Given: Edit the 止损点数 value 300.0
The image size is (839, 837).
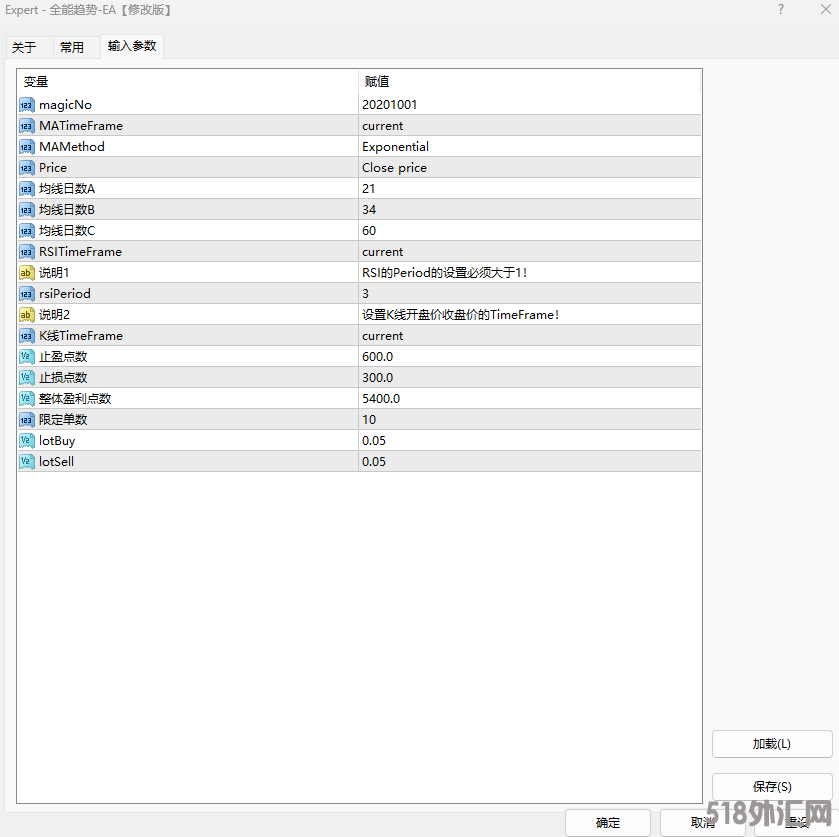Looking at the screenshot, I should tap(529, 378).
